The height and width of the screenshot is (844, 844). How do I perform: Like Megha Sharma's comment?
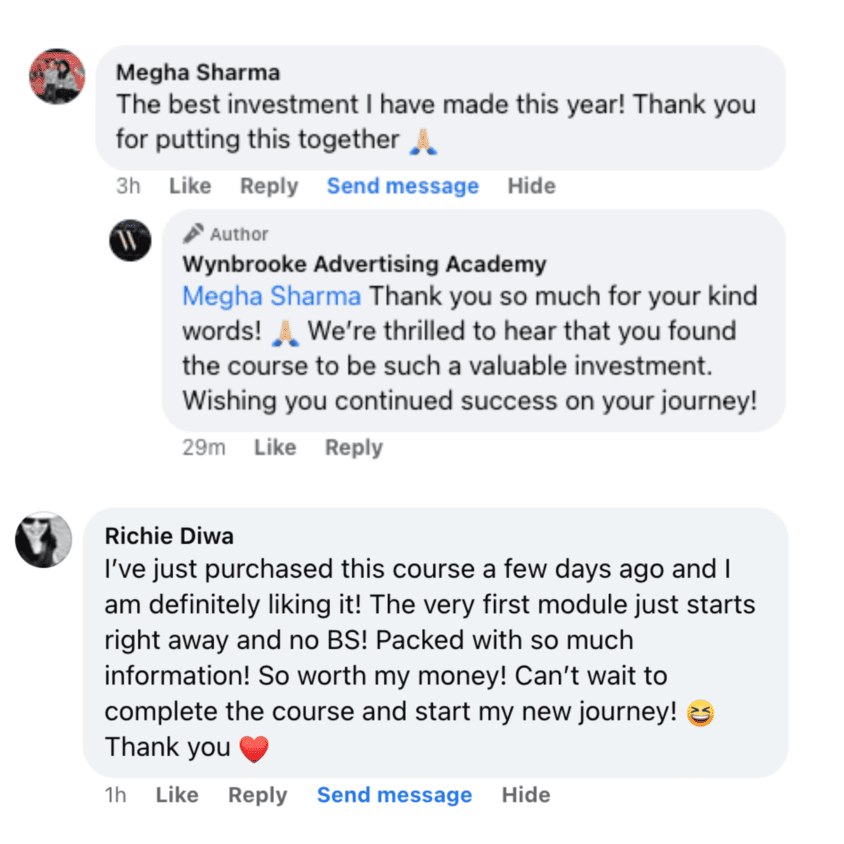(x=190, y=186)
